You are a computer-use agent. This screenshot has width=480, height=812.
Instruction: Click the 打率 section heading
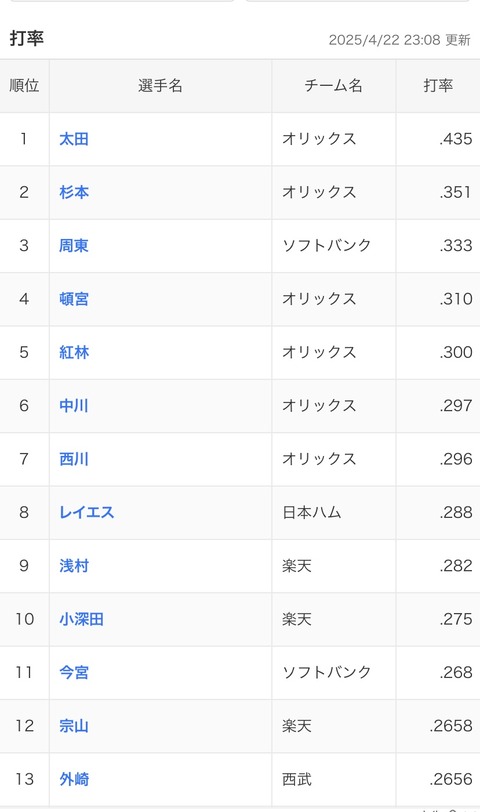point(26,38)
